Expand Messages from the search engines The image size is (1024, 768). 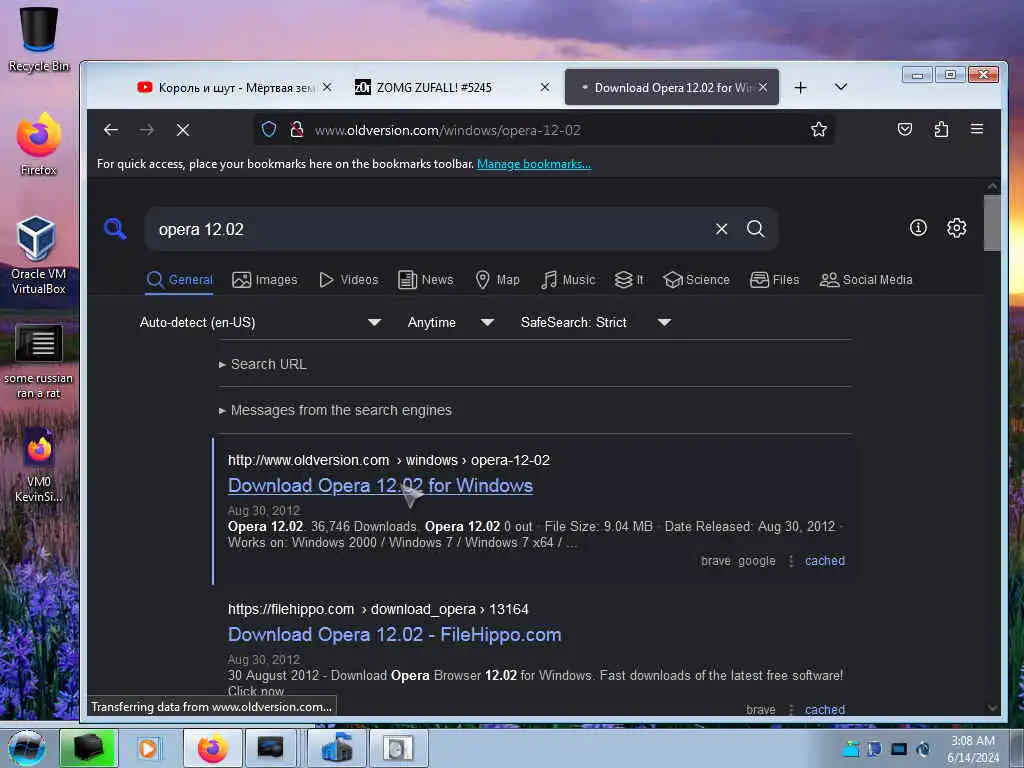(335, 410)
